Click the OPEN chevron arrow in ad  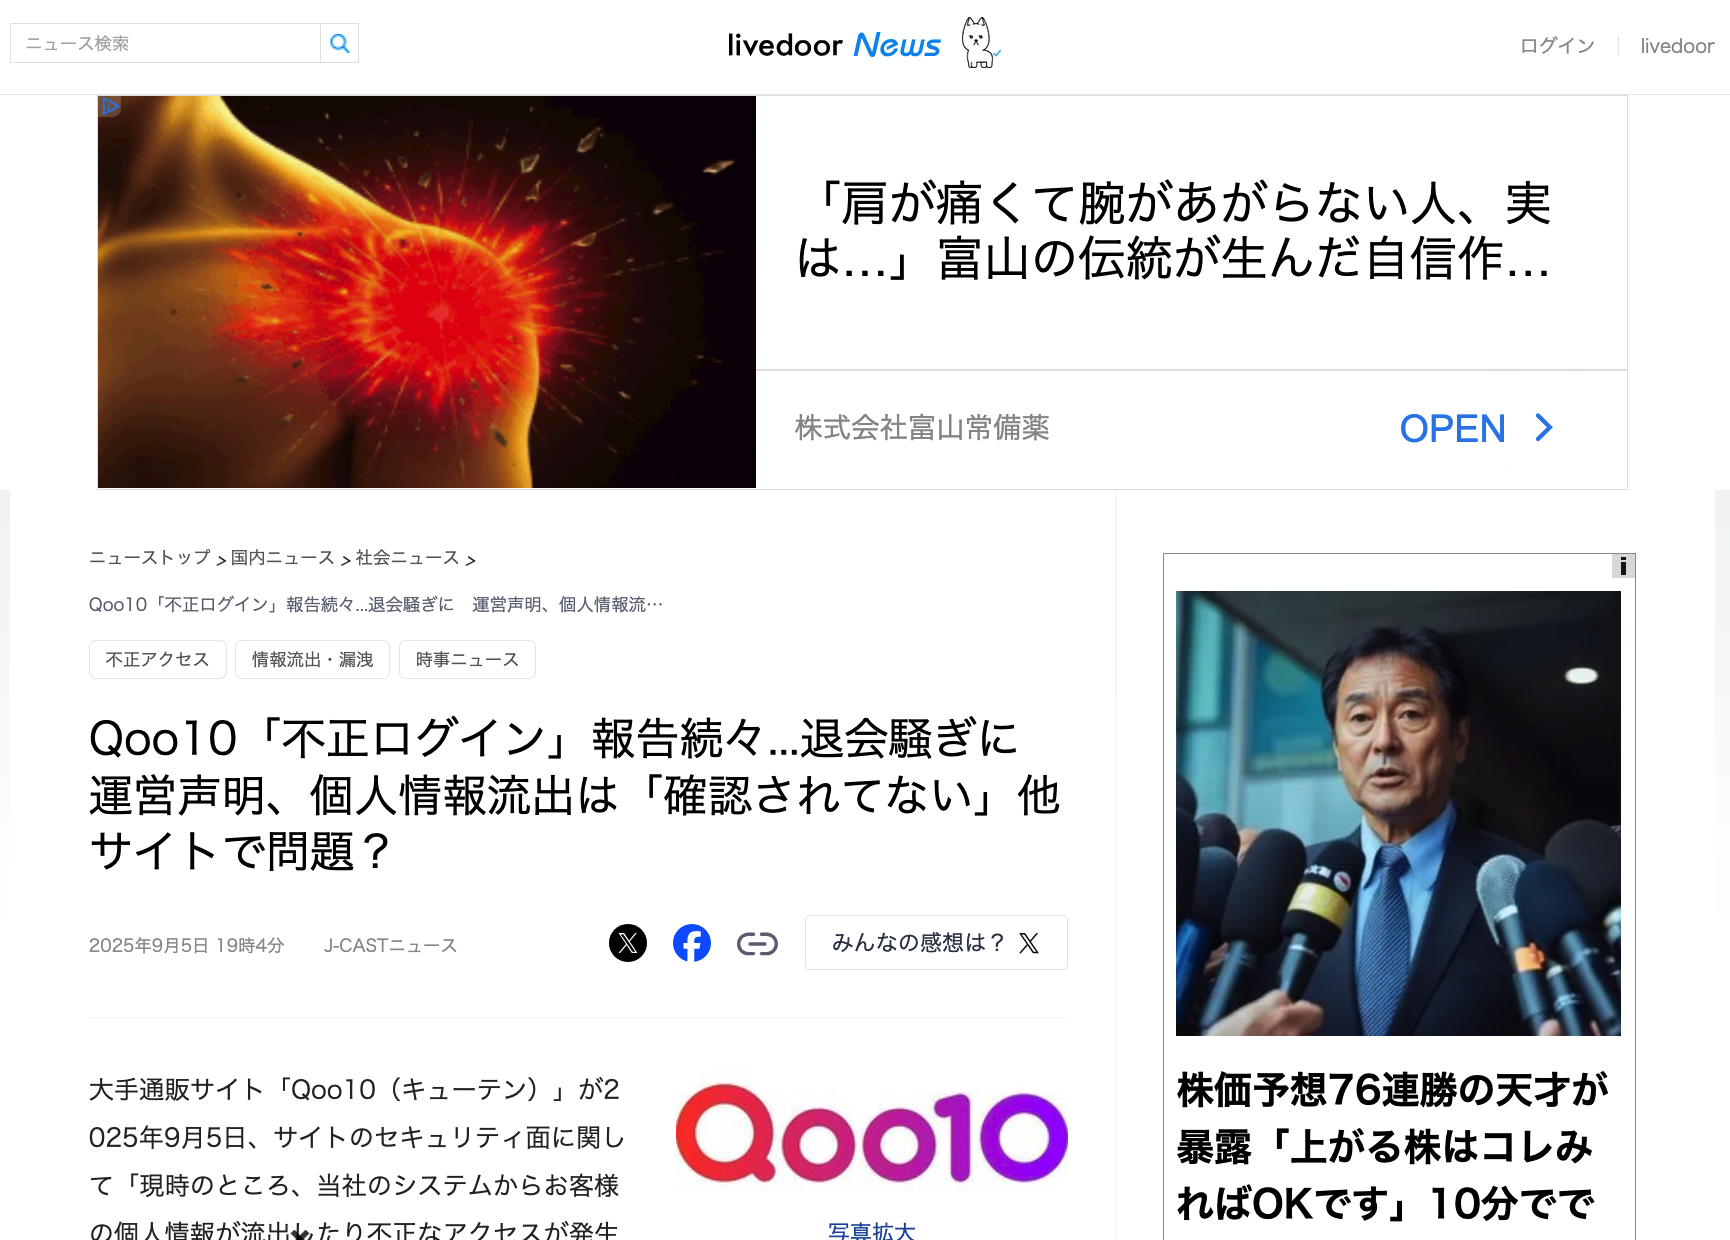tap(1545, 428)
